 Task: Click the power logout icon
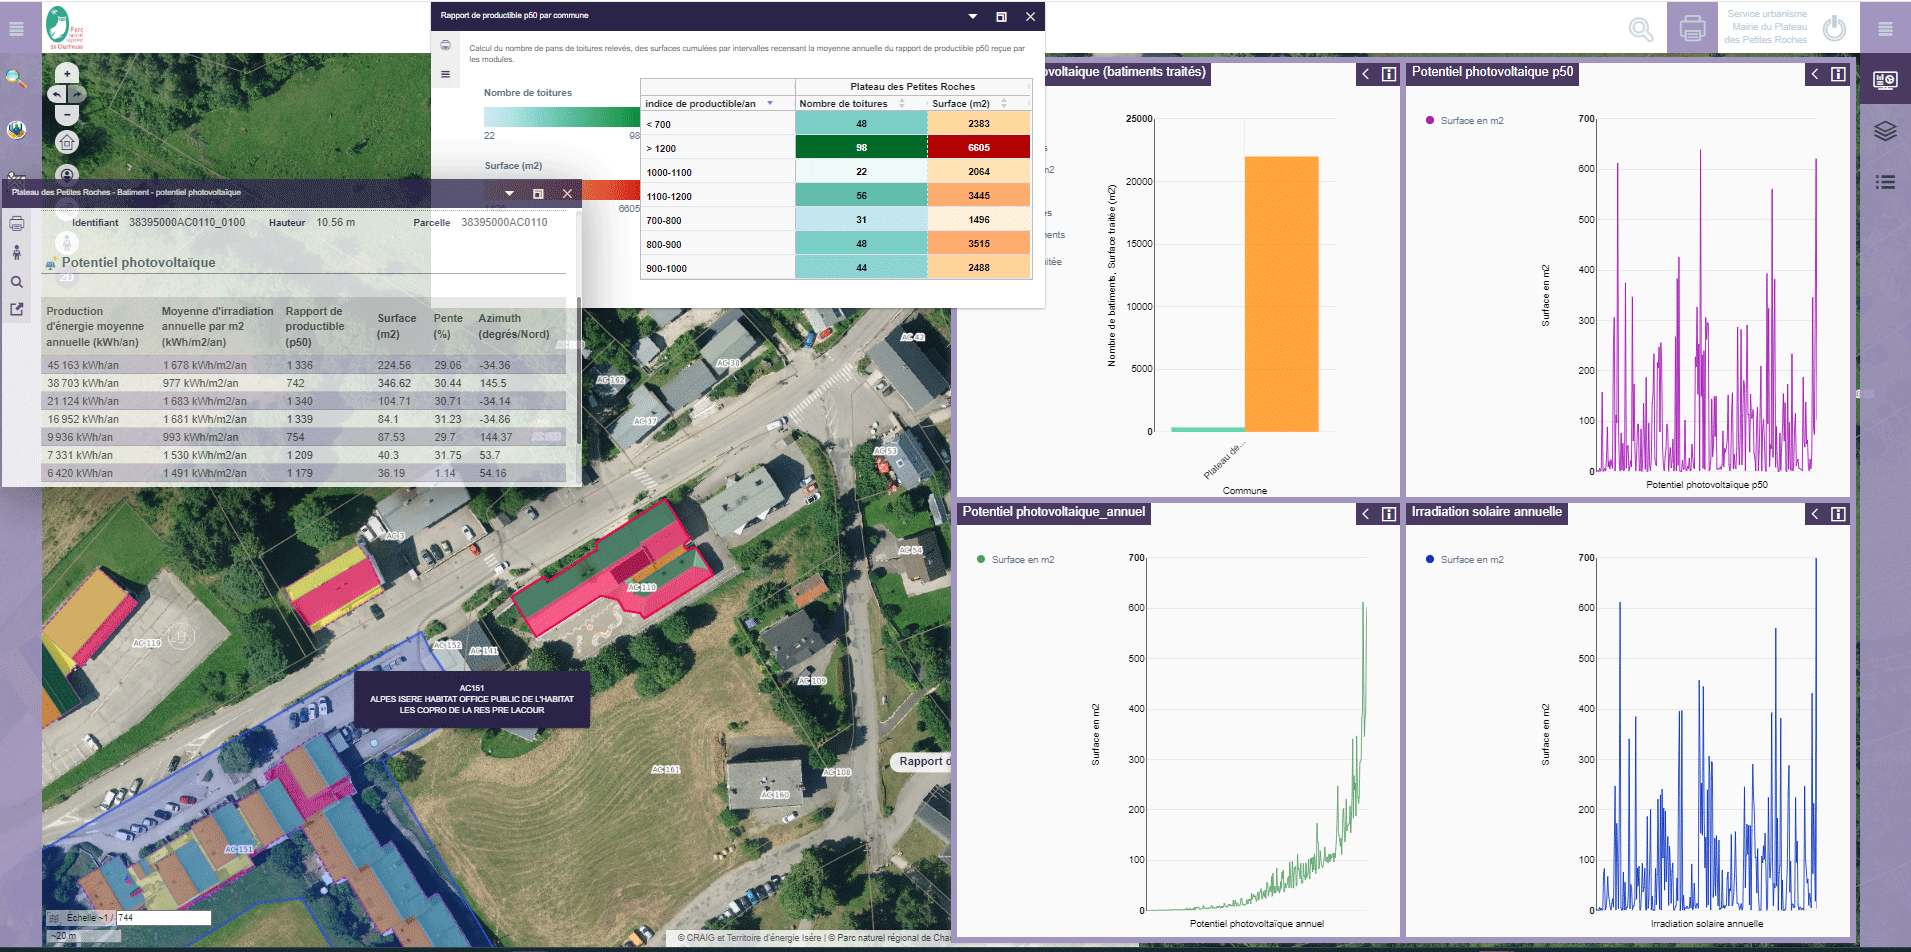coord(1834,28)
